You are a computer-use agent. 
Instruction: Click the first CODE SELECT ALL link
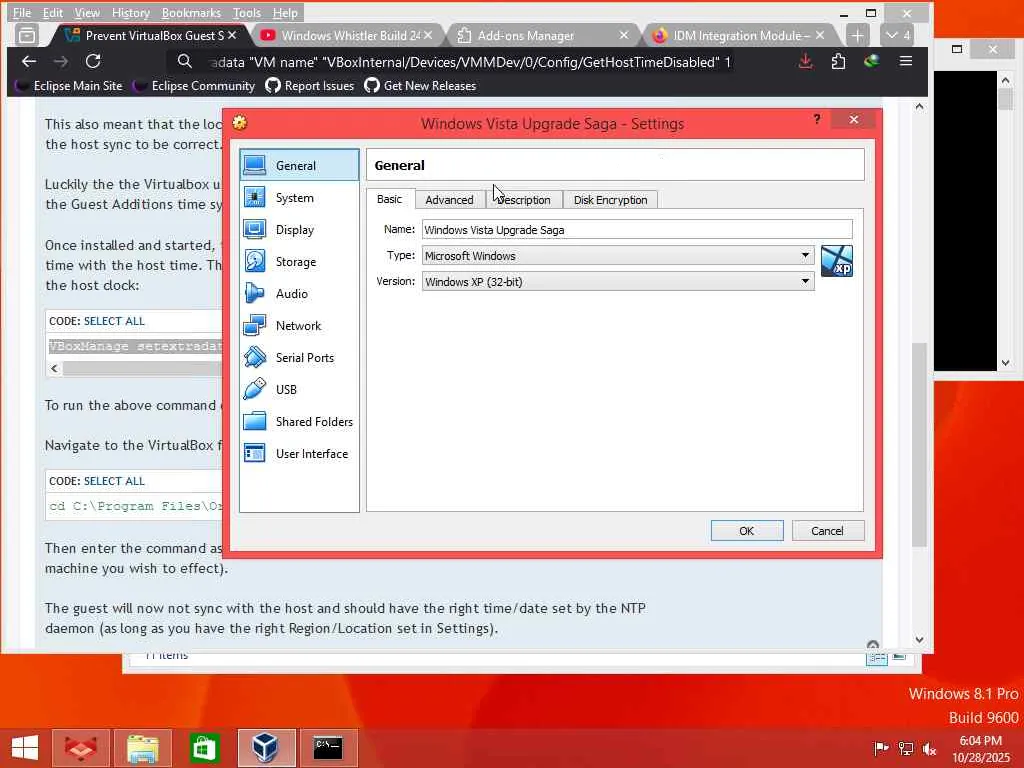114,321
